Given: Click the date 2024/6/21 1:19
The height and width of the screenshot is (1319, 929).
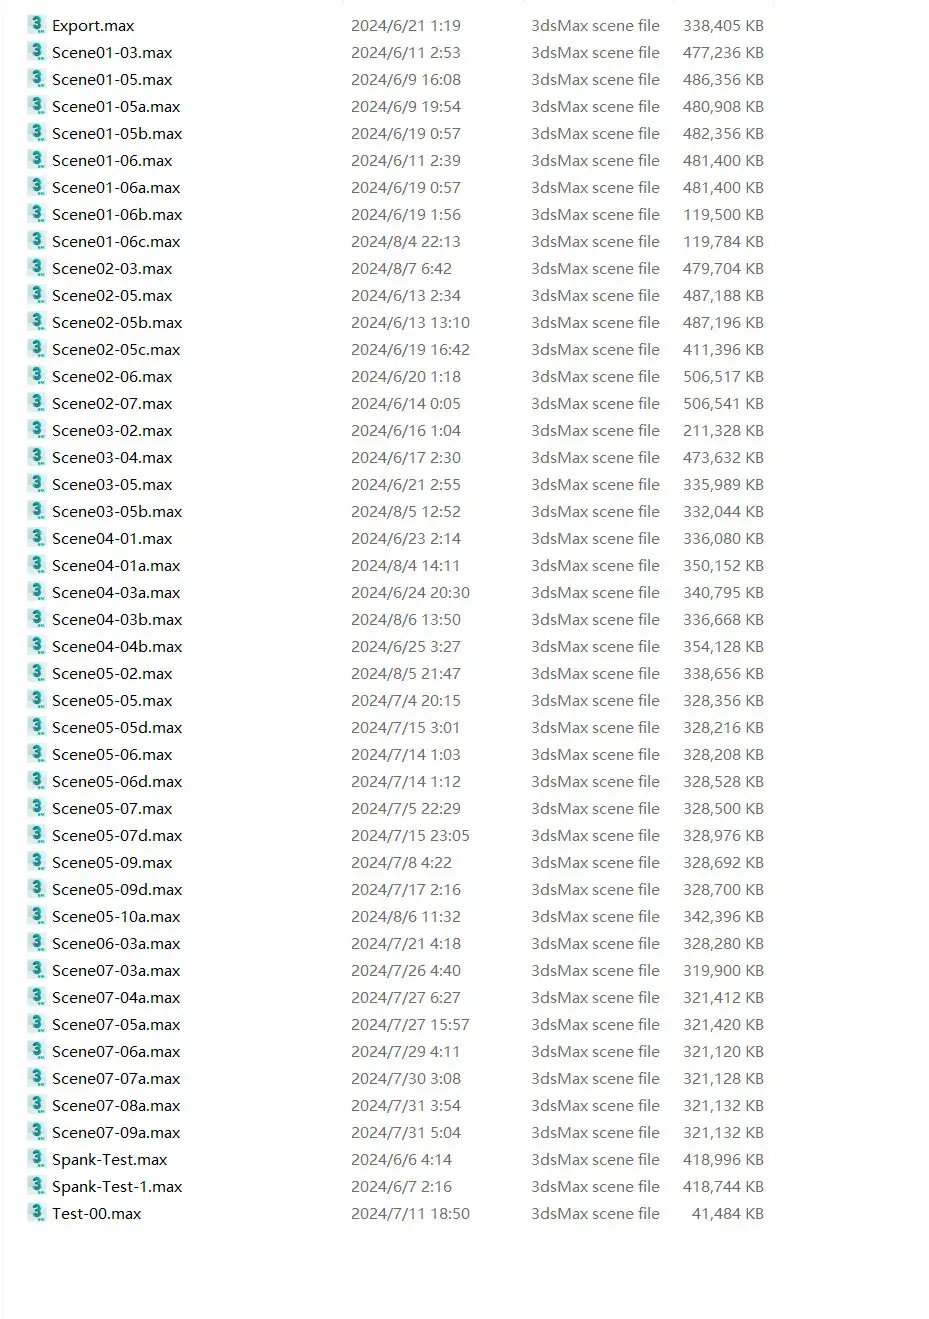Looking at the screenshot, I should 406,25.
